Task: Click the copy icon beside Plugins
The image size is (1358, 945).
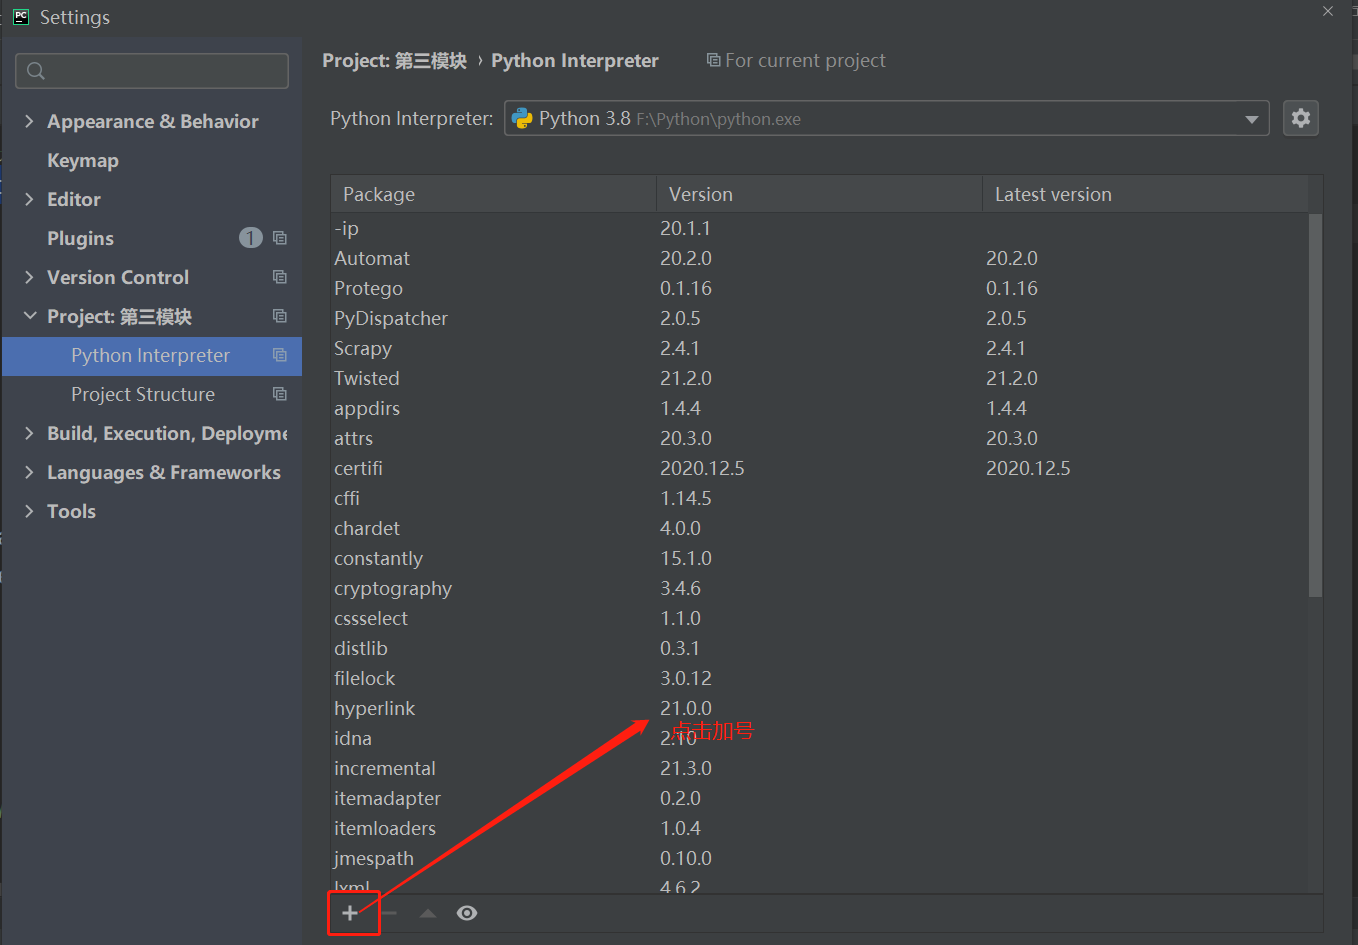Action: pyautogui.click(x=280, y=238)
